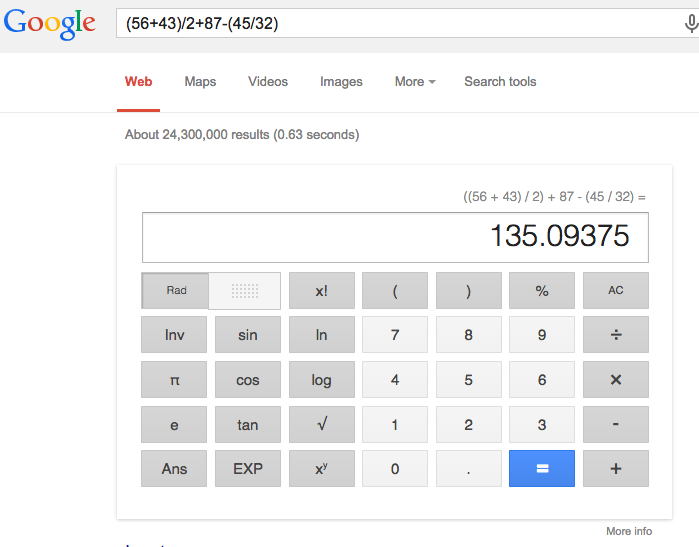Click the subtraction minus key
This screenshot has width=699, height=547.
(x=616, y=424)
